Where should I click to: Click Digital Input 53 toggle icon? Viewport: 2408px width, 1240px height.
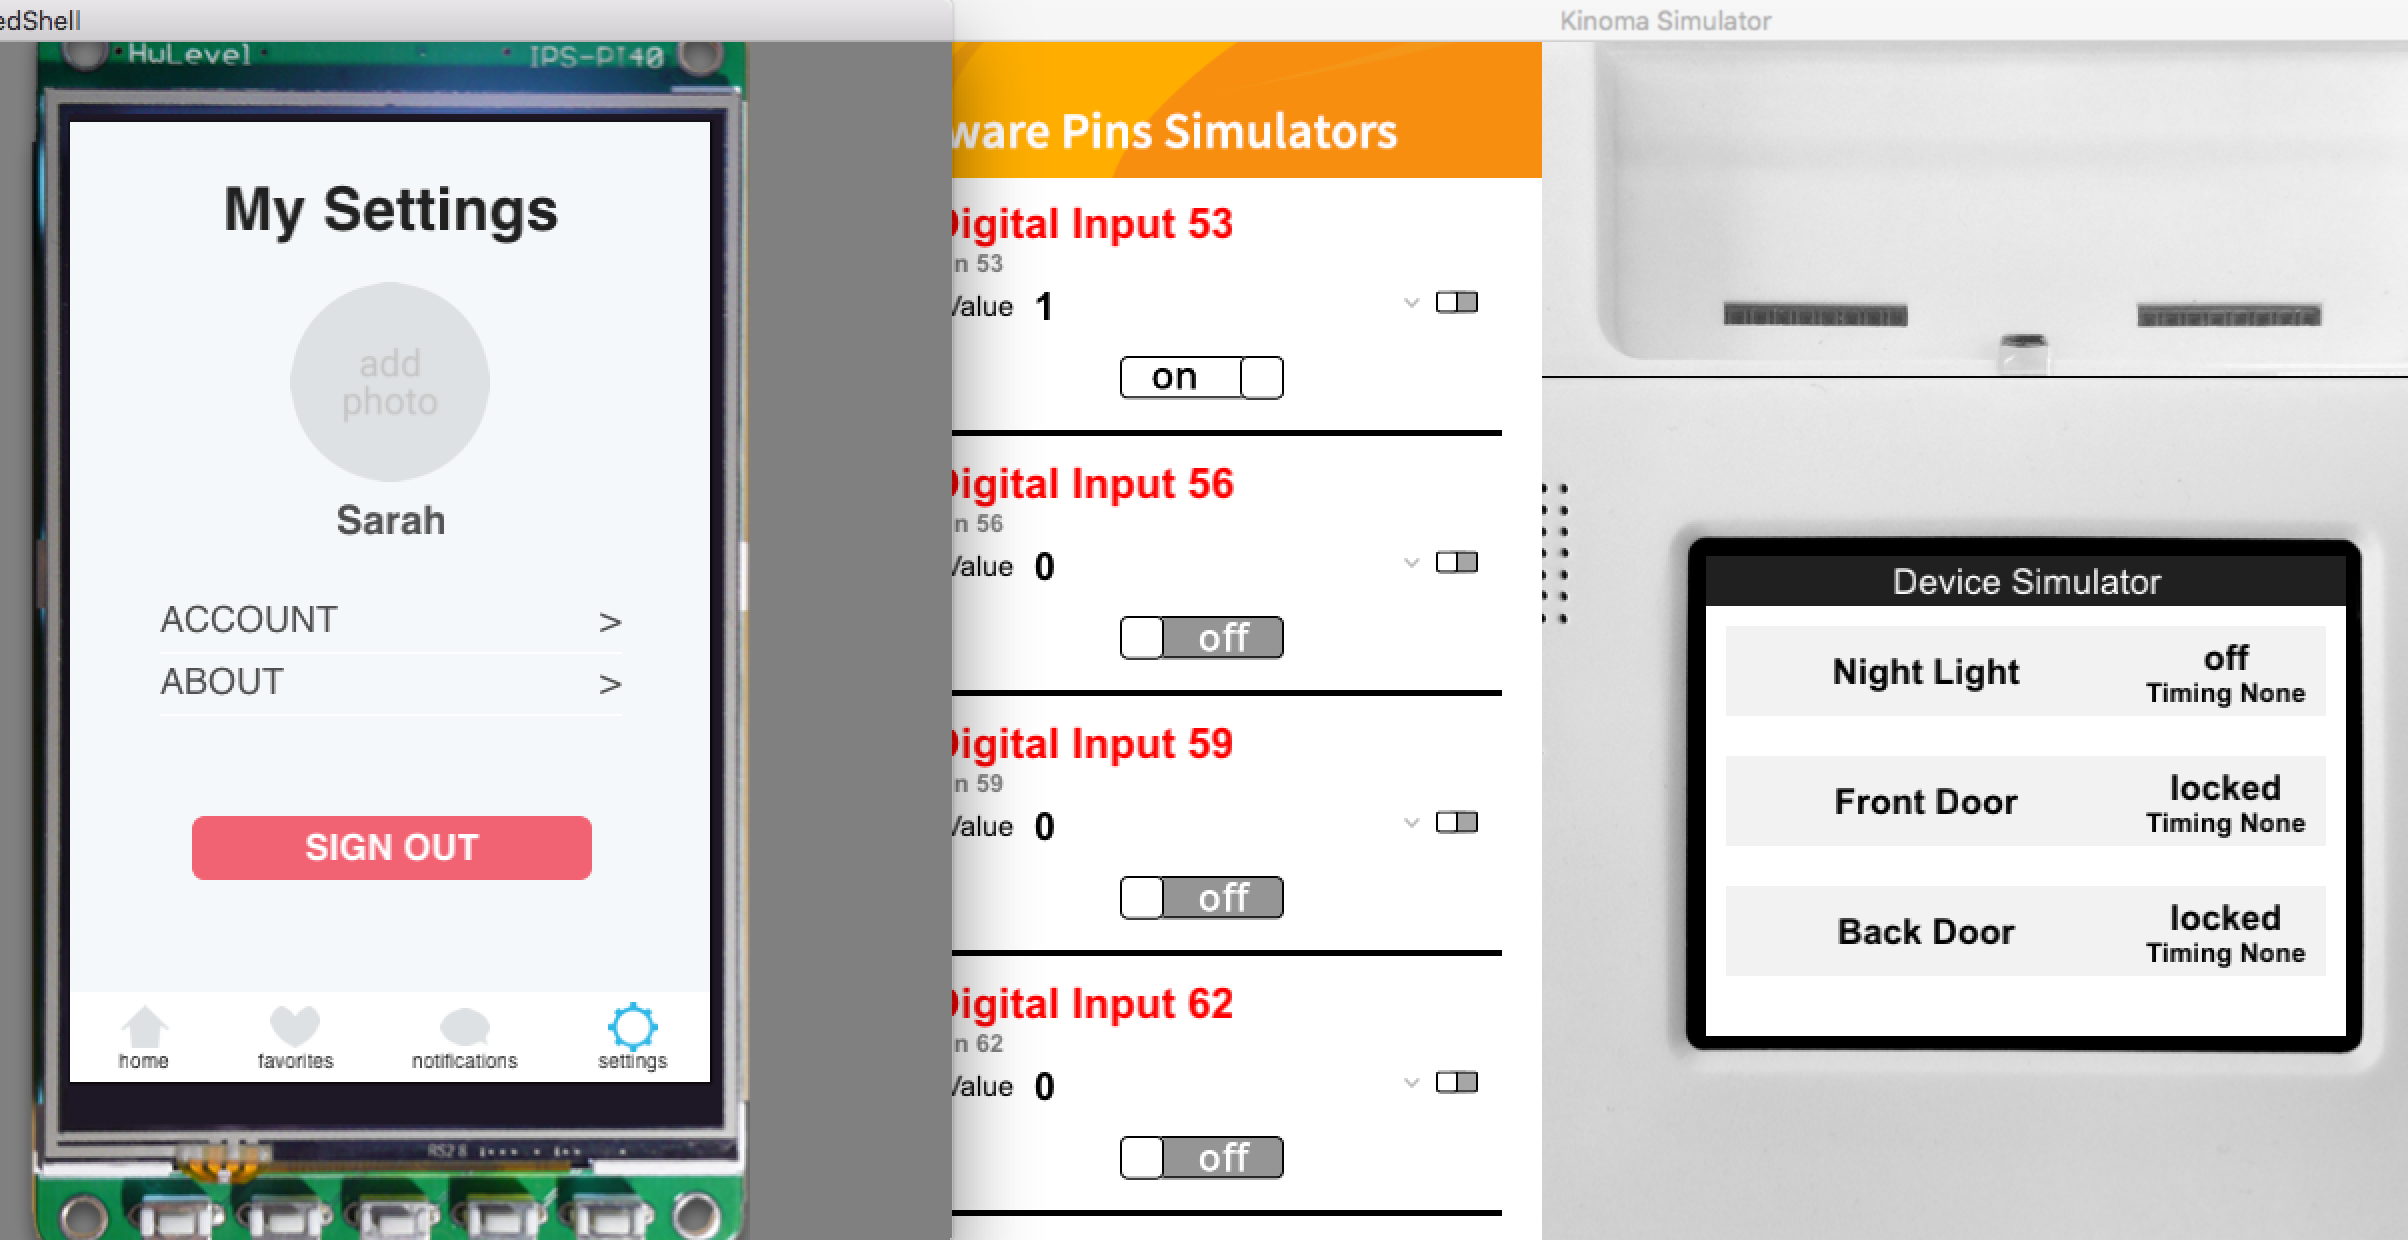pos(1456,304)
